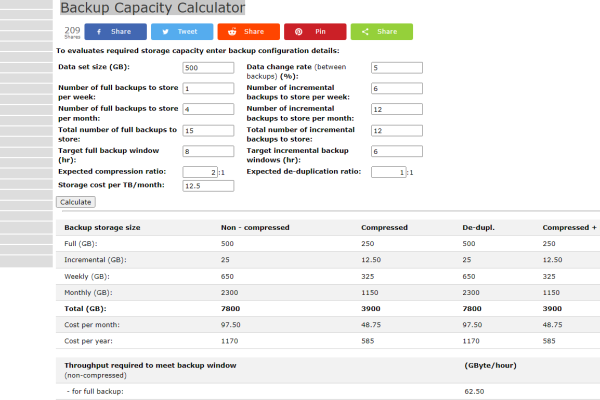Click the incremental backups per week input
The height and width of the screenshot is (400, 600).
coord(396,89)
